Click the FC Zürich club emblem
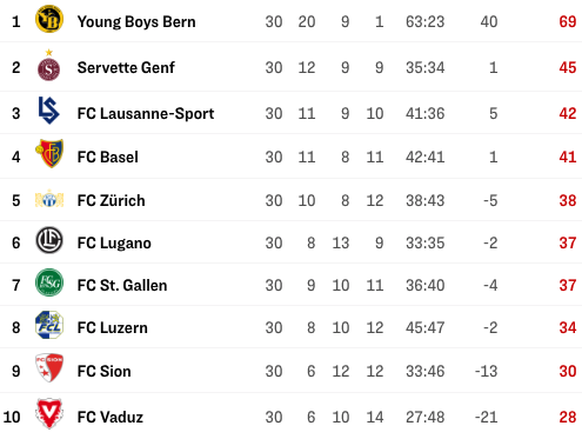Viewport: 582px width, 439px height. point(49,199)
